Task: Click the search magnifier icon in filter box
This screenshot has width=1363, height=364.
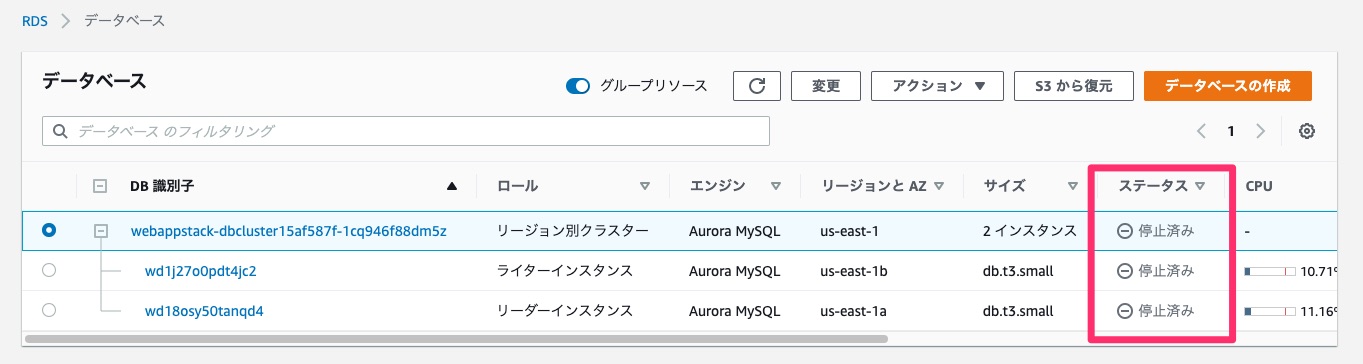Action: (x=59, y=131)
